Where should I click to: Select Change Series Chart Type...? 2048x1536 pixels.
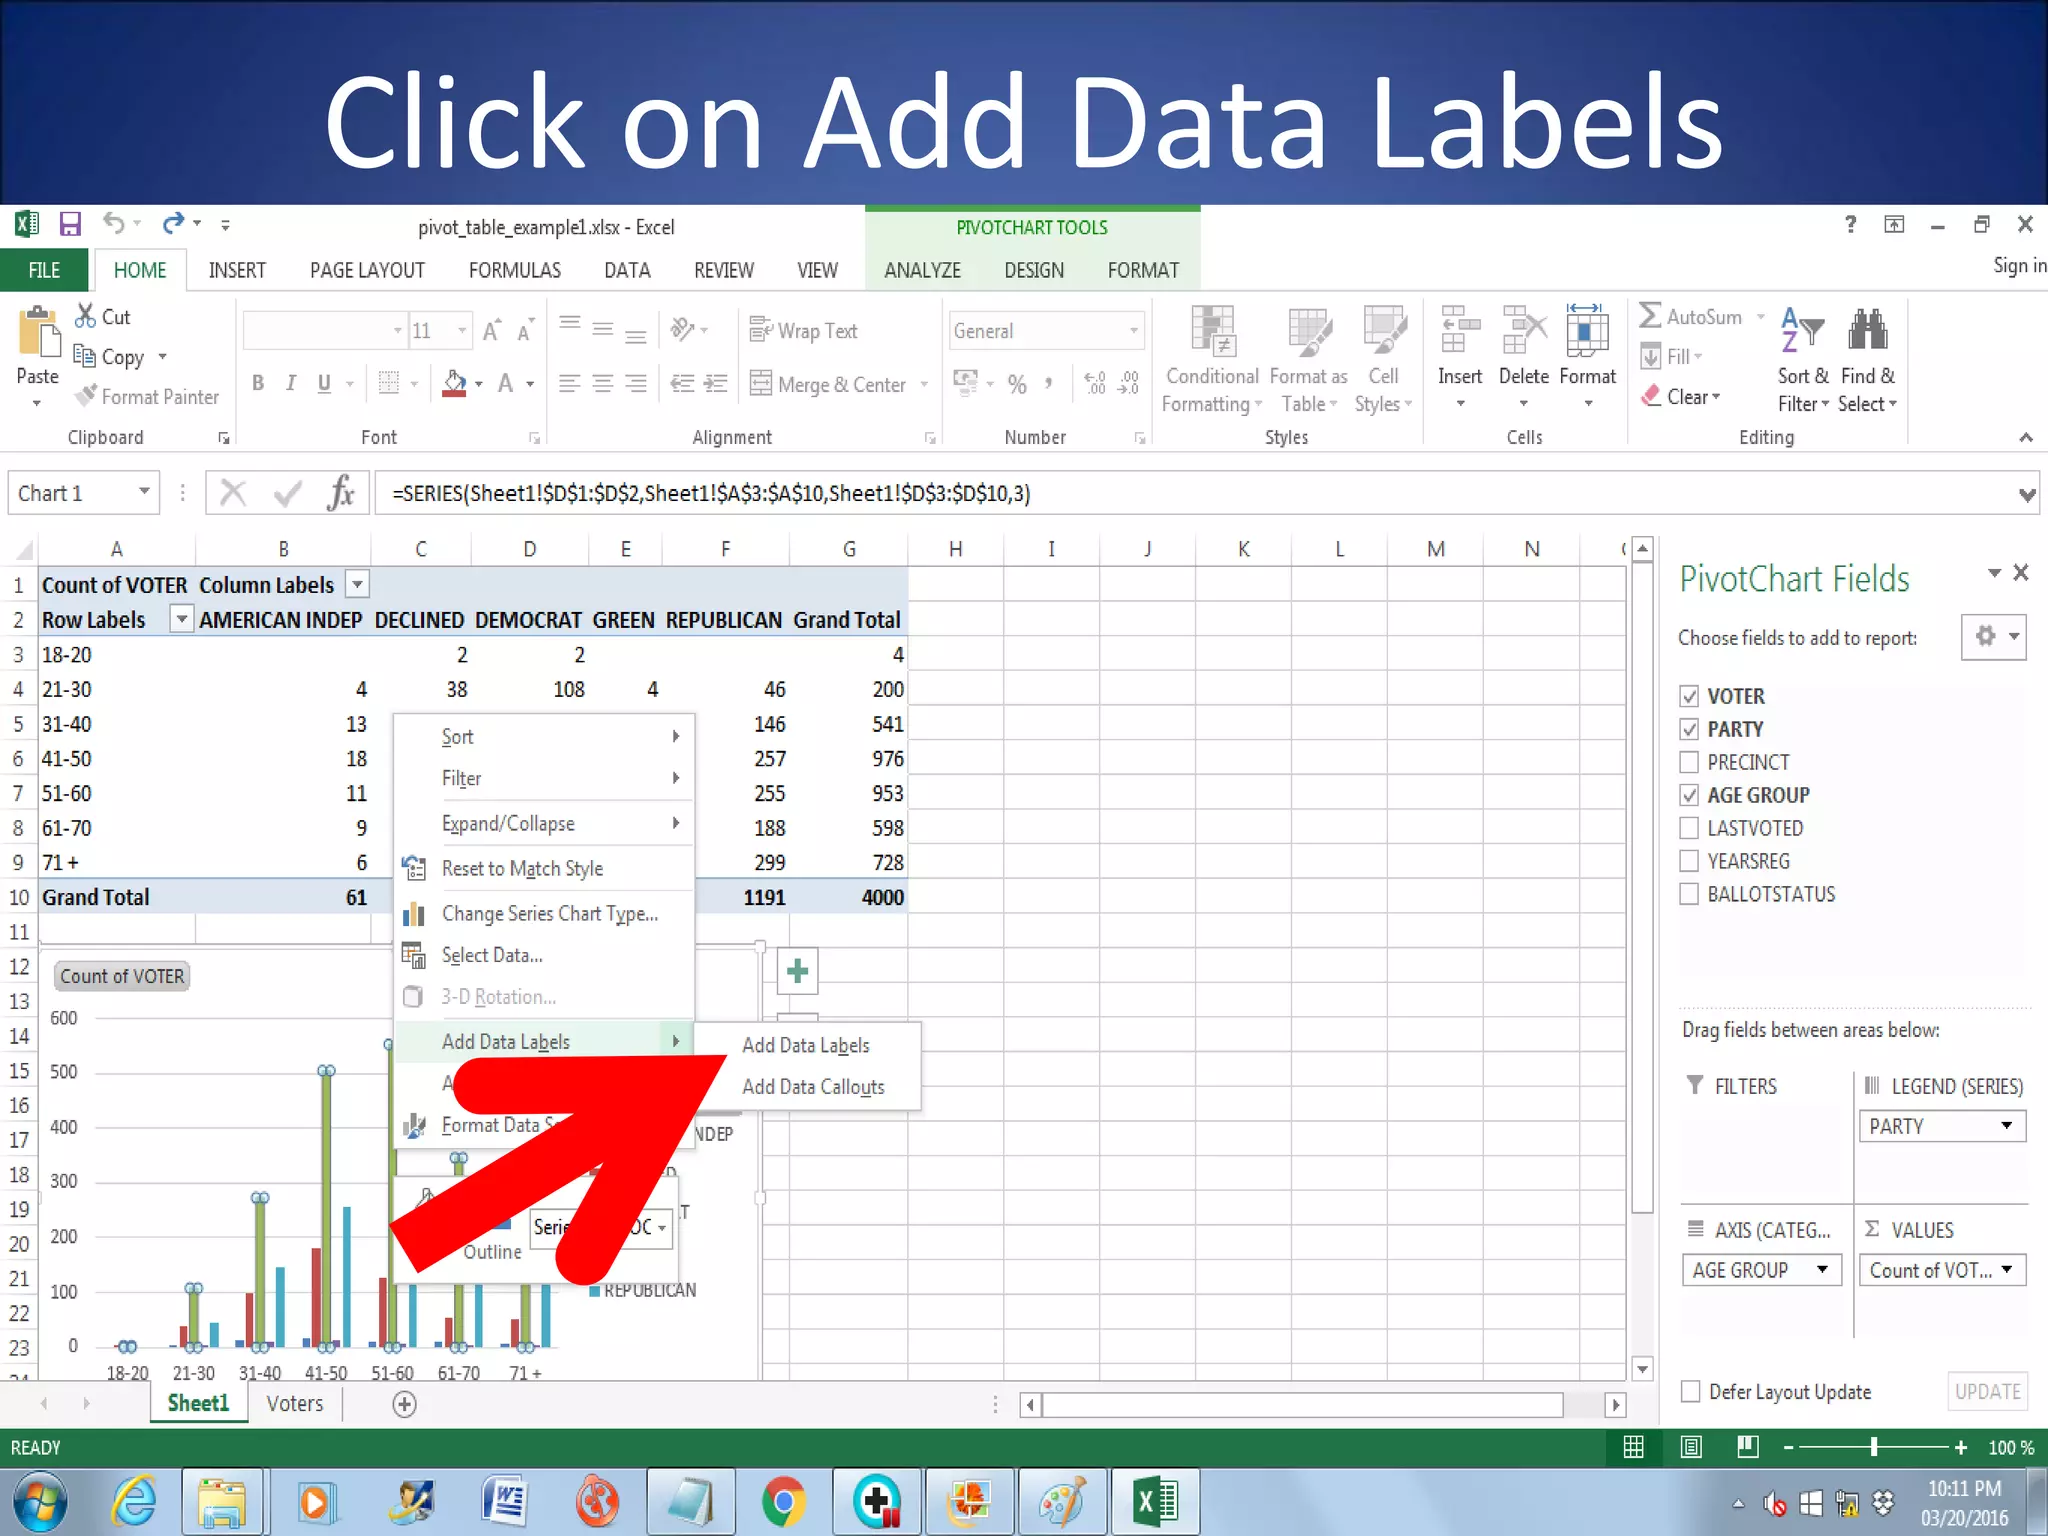coord(549,914)
